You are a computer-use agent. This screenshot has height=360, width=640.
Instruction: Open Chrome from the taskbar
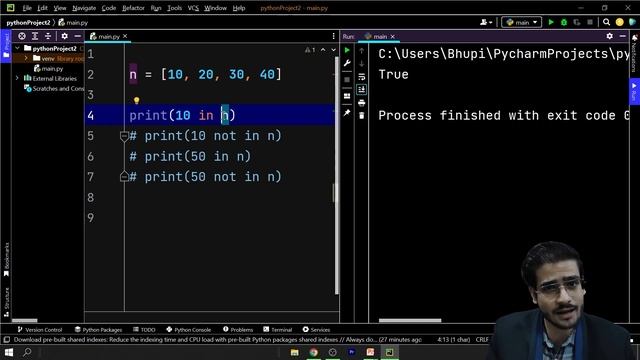pyautogui.click(x=313, y=352)
